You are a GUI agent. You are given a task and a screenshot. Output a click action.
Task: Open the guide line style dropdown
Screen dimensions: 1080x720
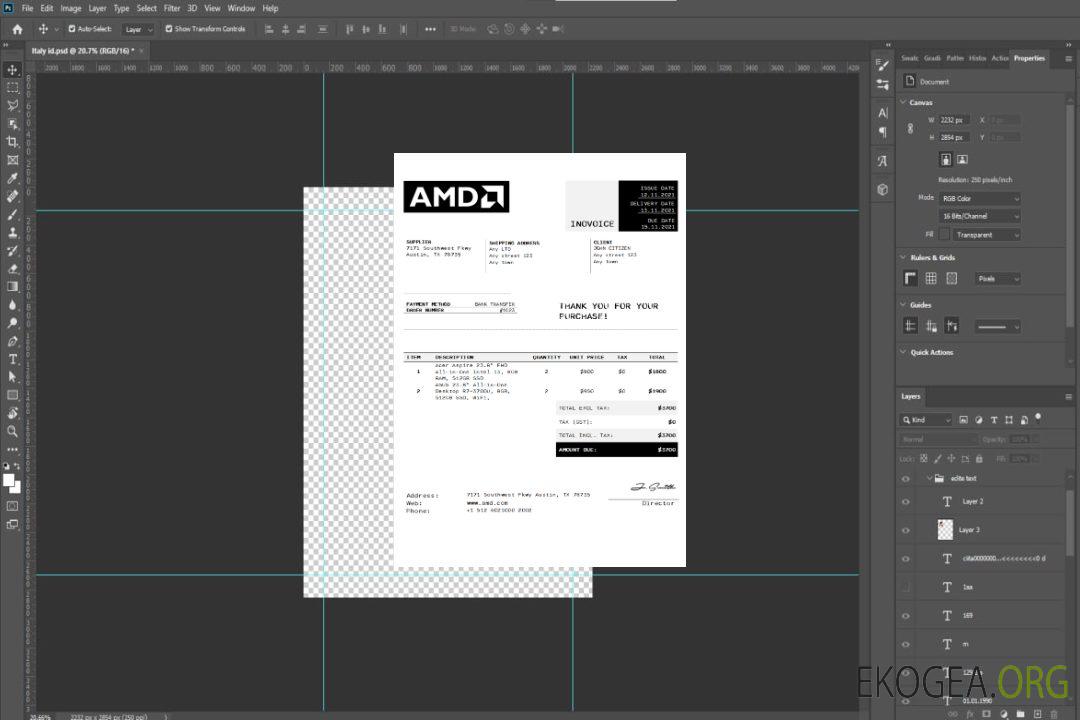[998, 327]
